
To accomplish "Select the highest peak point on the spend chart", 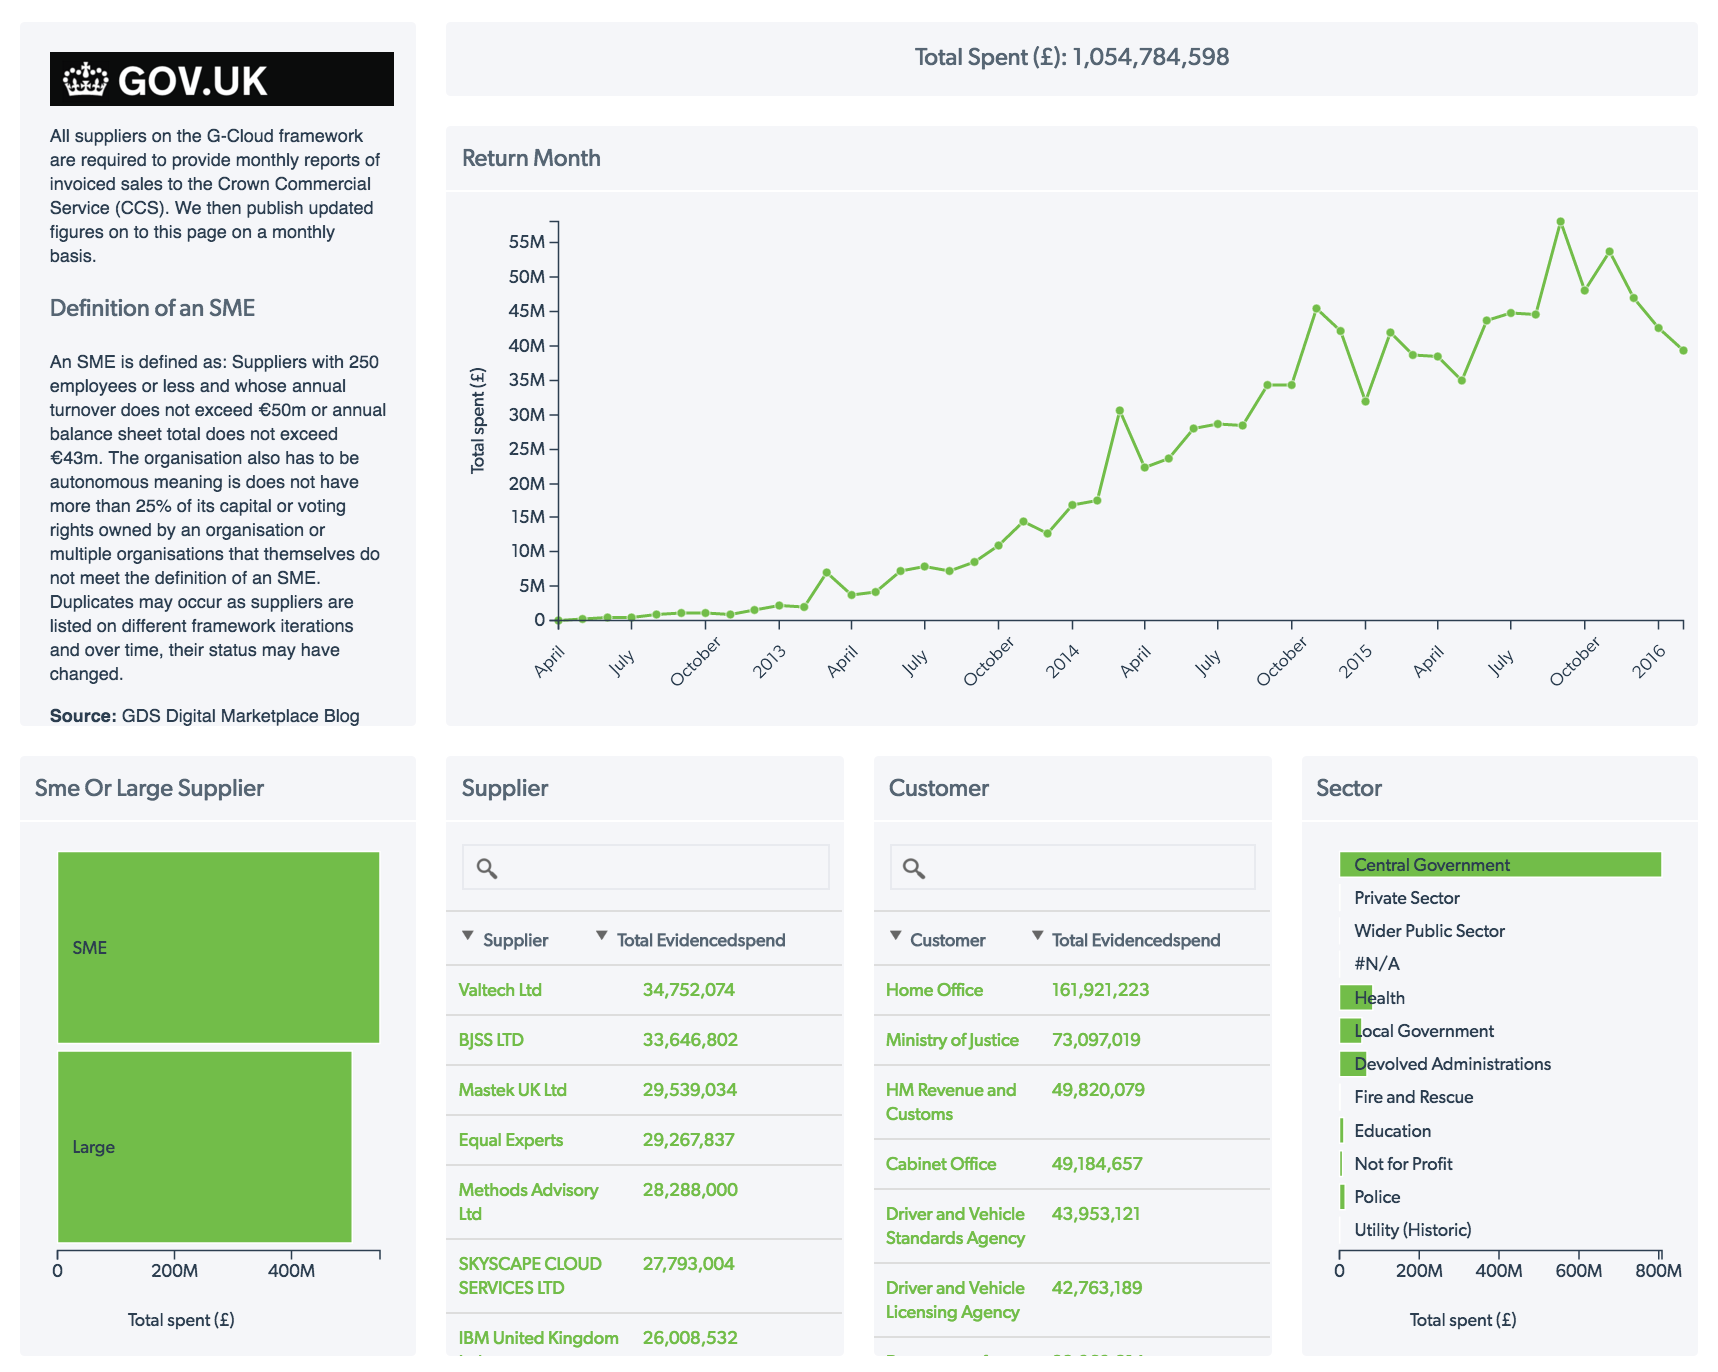I will click(x=1560, y=221).
